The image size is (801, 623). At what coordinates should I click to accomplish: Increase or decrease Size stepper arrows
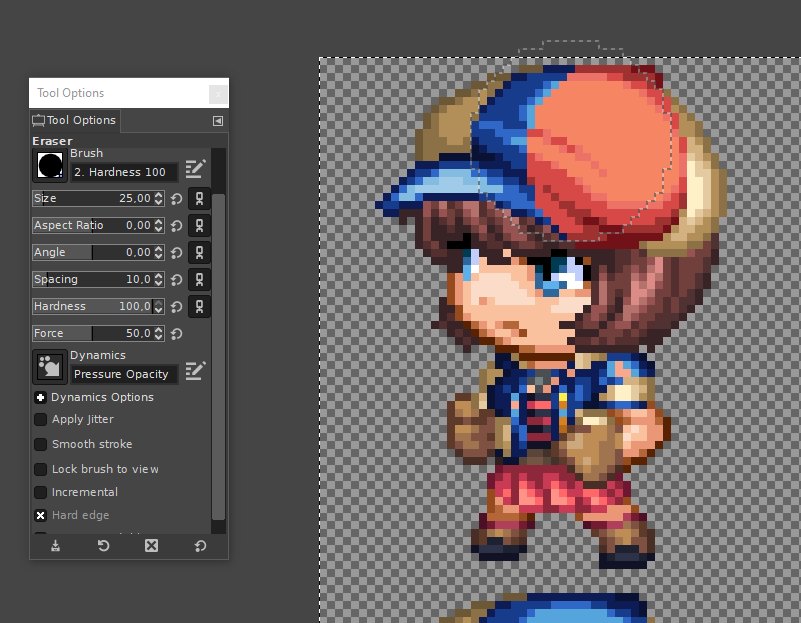point(159,198)
